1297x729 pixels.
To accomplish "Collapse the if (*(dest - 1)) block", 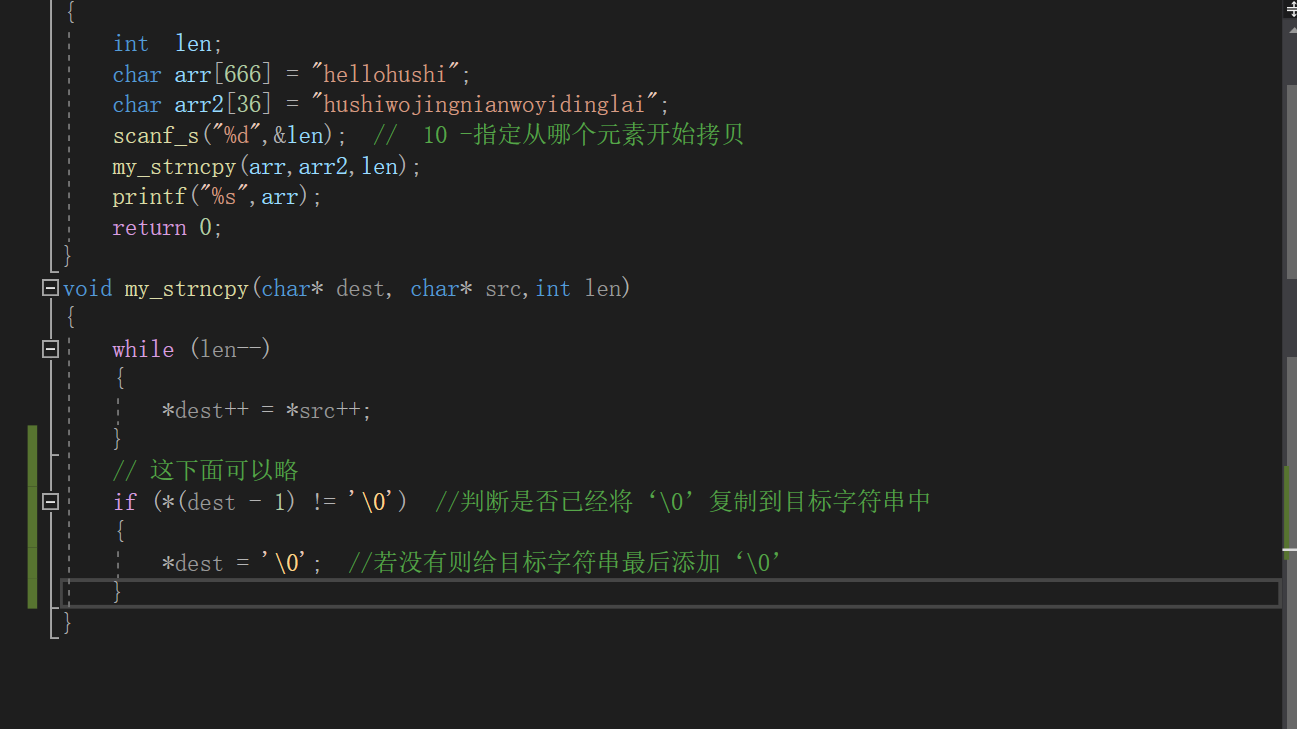I will click(x=50, y=502).
